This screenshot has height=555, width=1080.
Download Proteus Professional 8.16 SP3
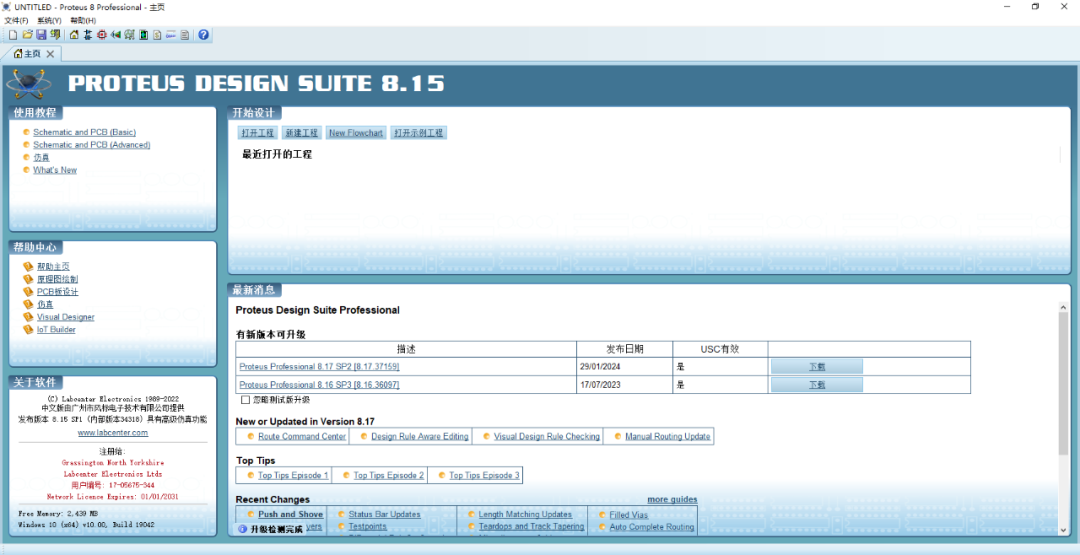pyautogui.click(x=817, y=385)
